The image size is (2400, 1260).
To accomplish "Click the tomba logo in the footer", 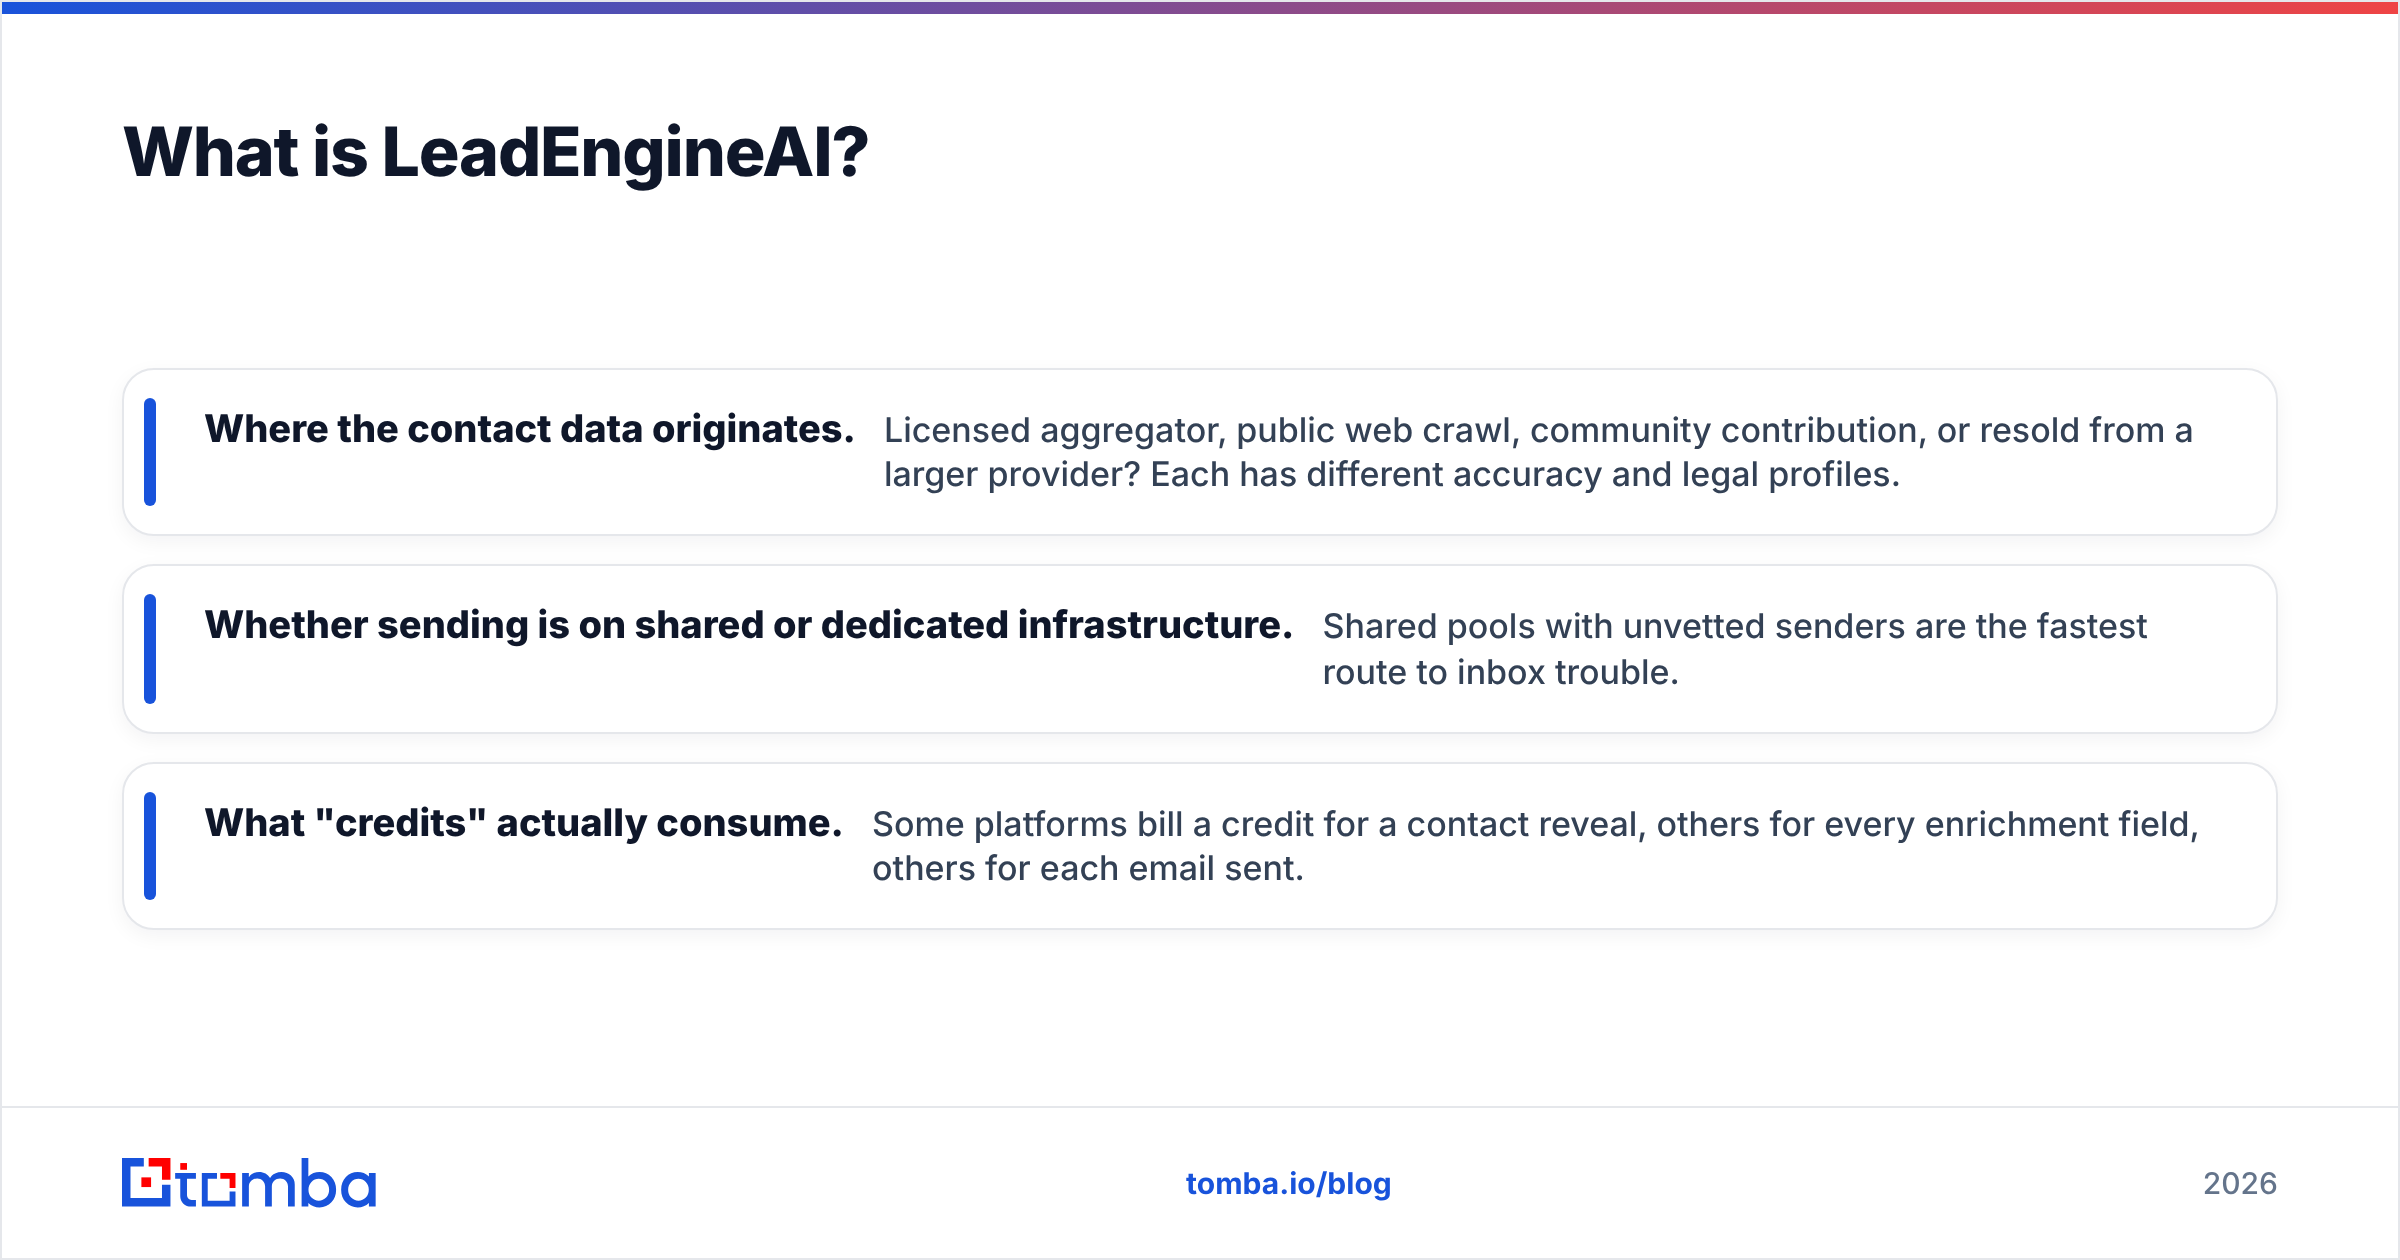I will (x=249, y=1183).
